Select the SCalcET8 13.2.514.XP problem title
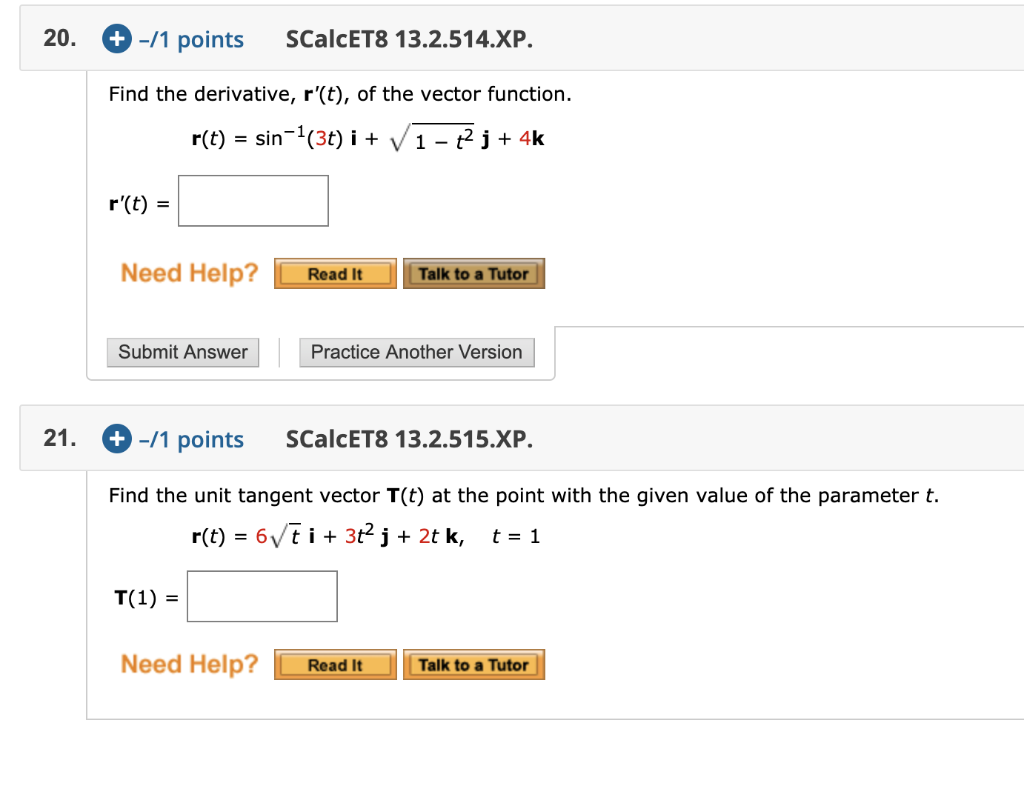 coord(409,39)
